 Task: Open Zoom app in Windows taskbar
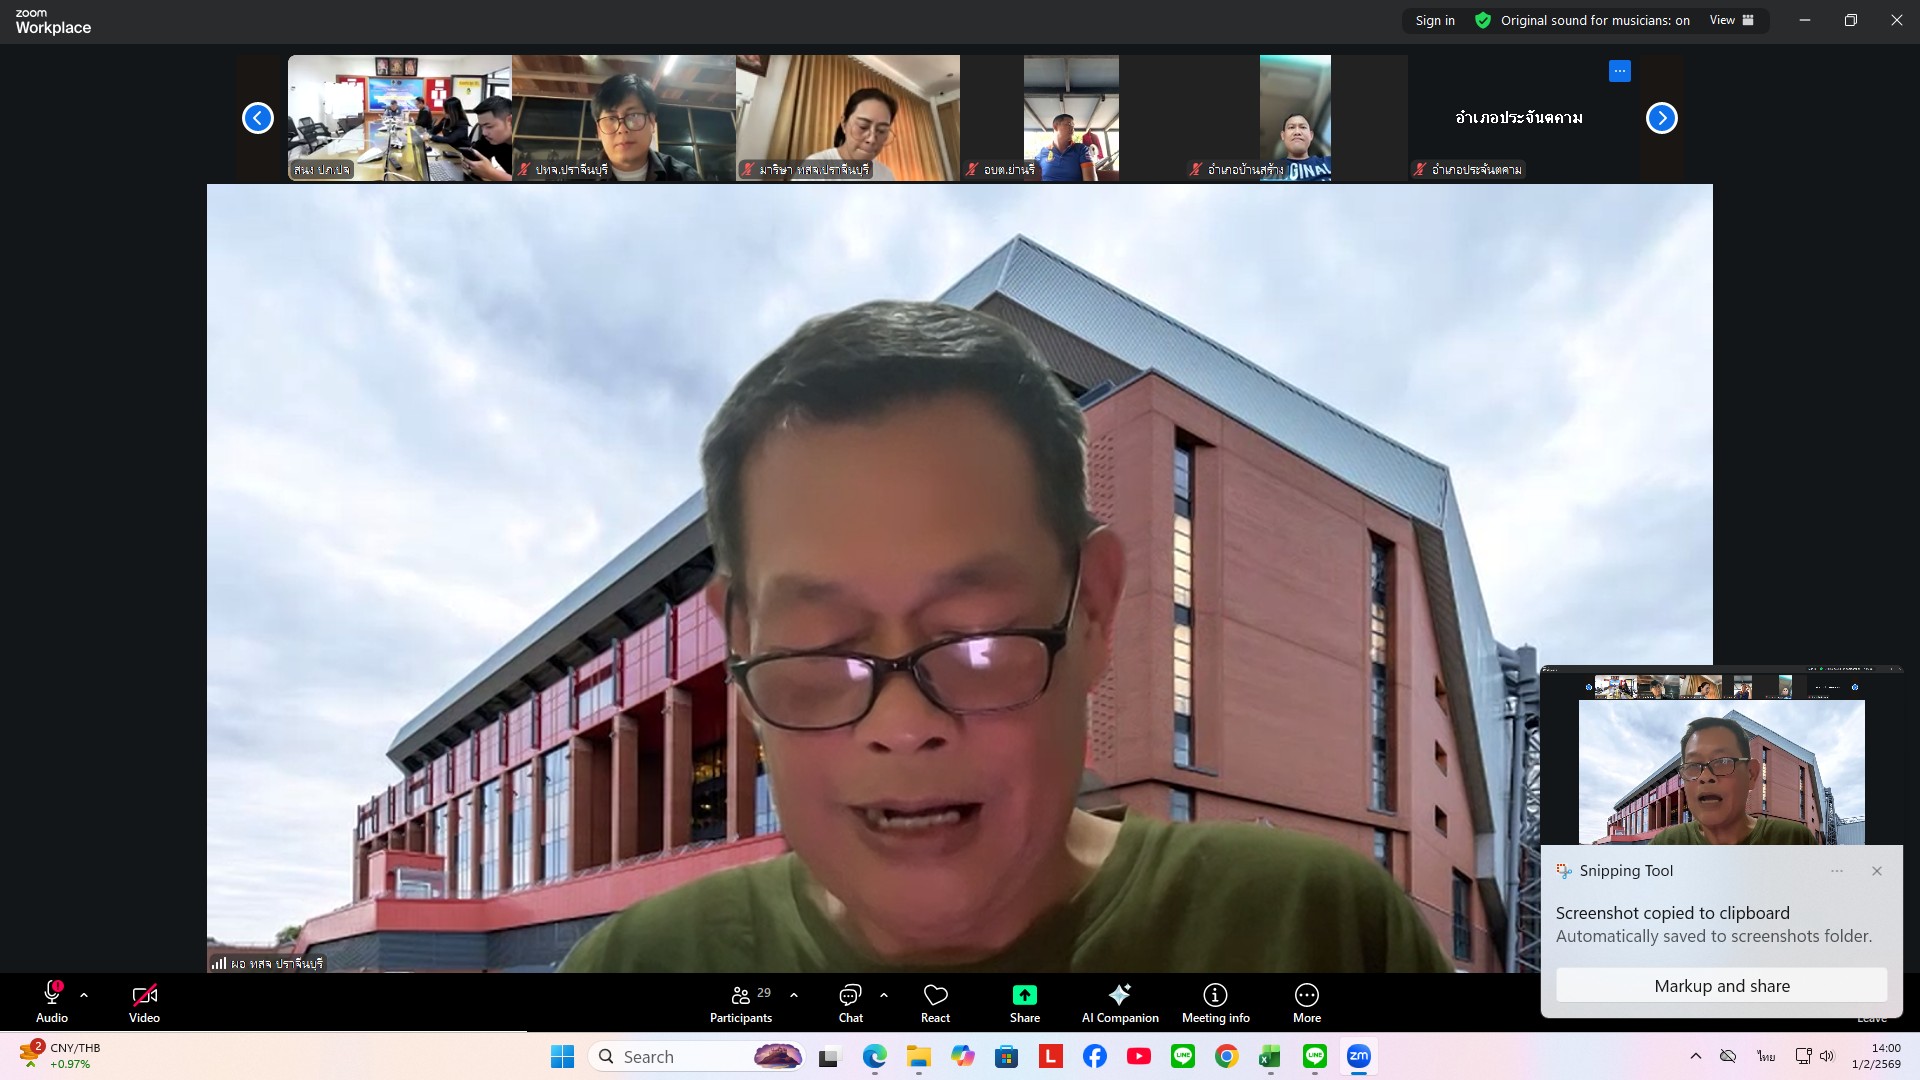pyautogui.click(x=1358, y=1056)
